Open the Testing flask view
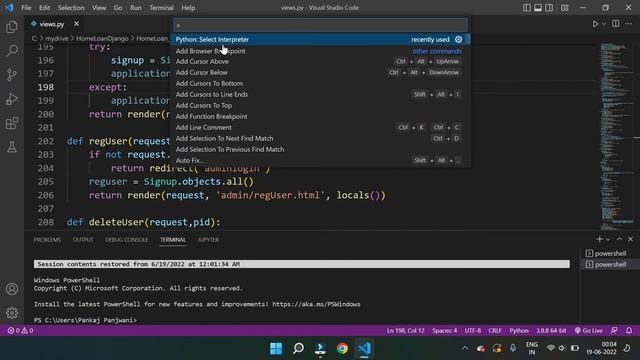The image size is (640, 360). click(x=12, y=147)
